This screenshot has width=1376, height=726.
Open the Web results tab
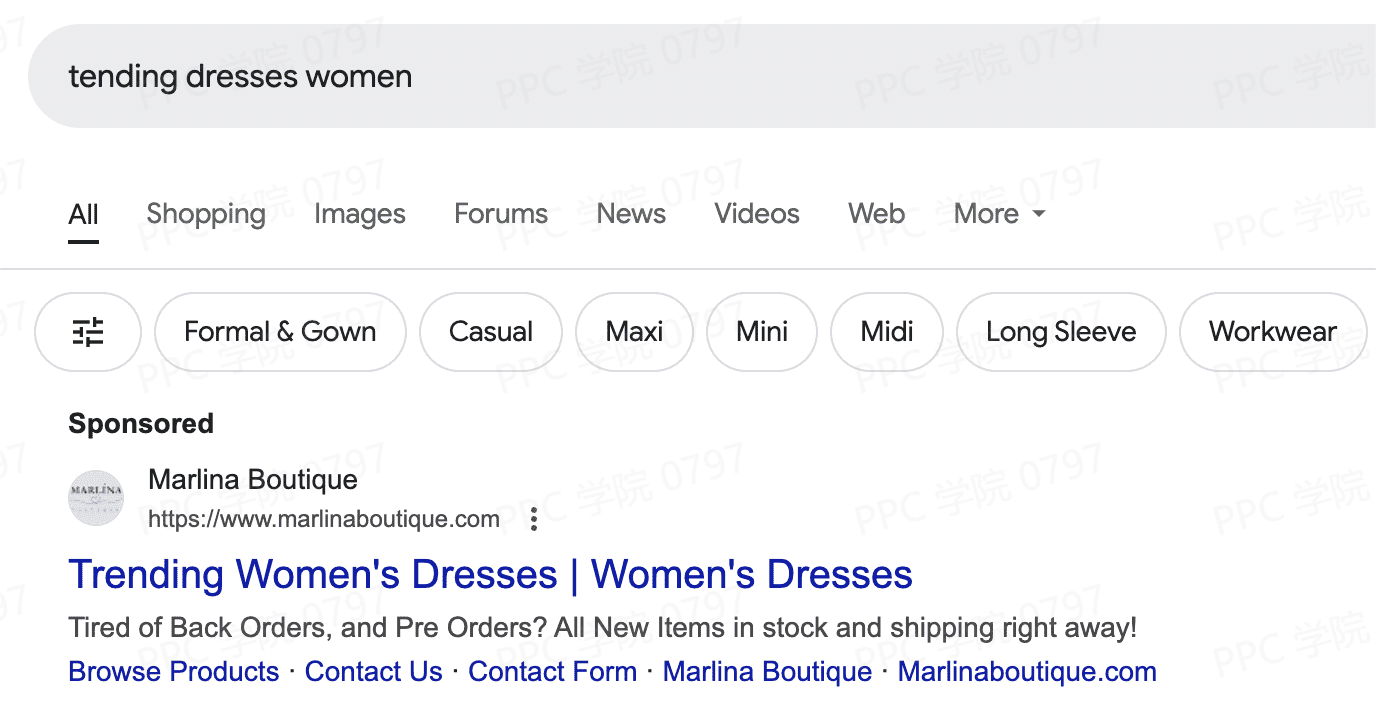pyautogui.click(x=876, y=214)
